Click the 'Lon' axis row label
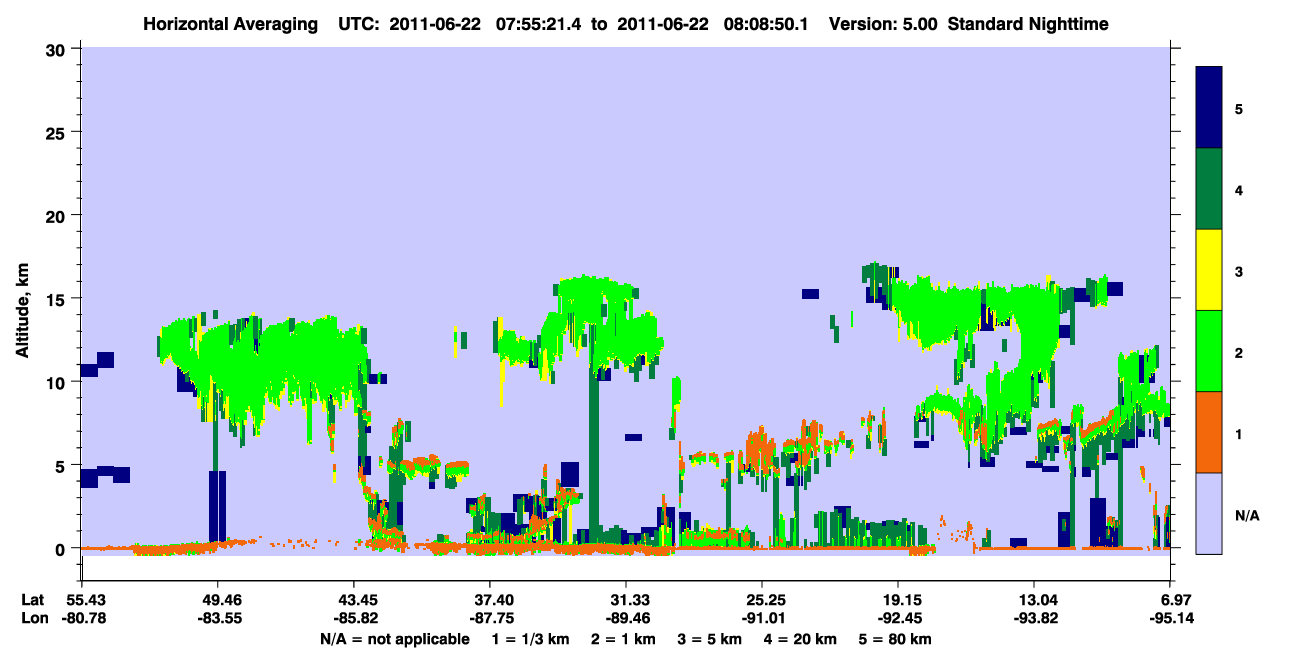The image size is (1300, 667). coord(33,618)
